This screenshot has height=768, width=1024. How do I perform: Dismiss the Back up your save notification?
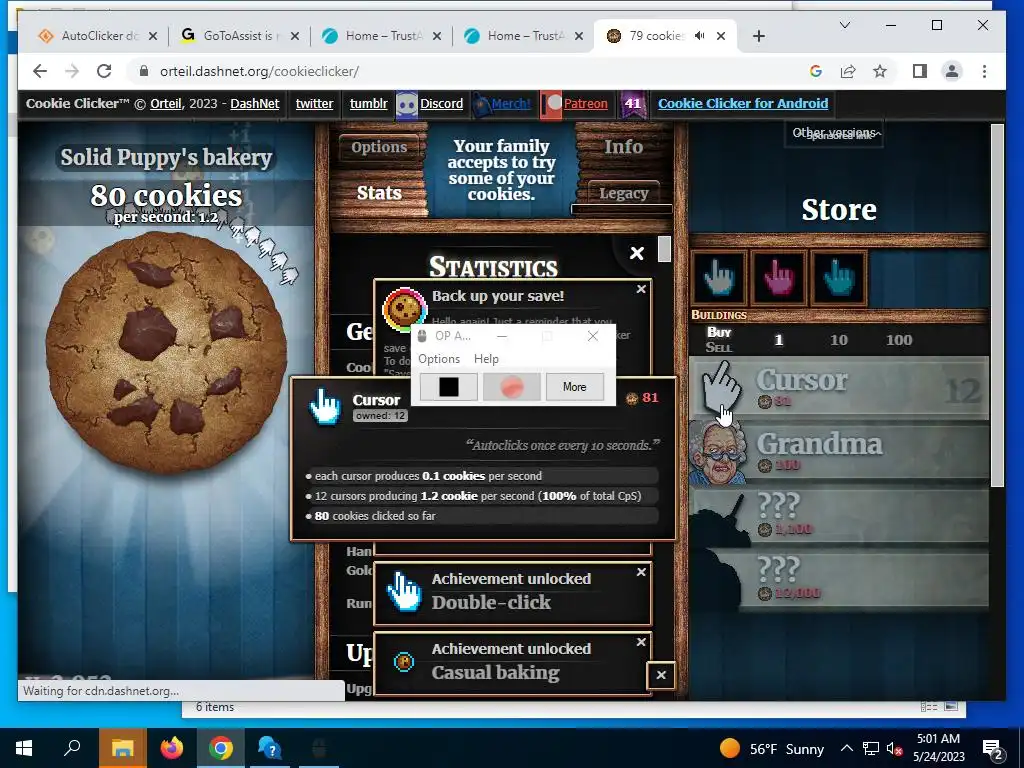coord(641,289)
